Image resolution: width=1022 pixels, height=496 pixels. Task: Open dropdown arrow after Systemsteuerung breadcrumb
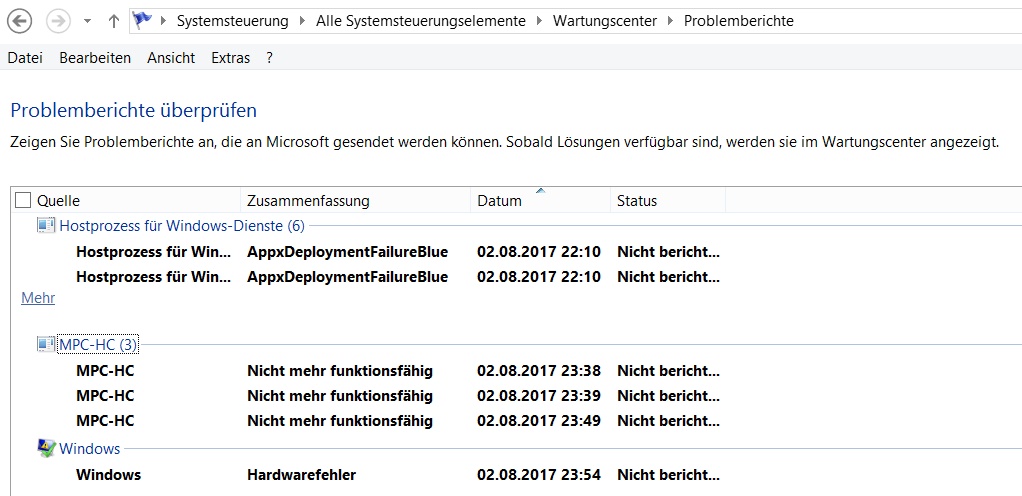302,22
